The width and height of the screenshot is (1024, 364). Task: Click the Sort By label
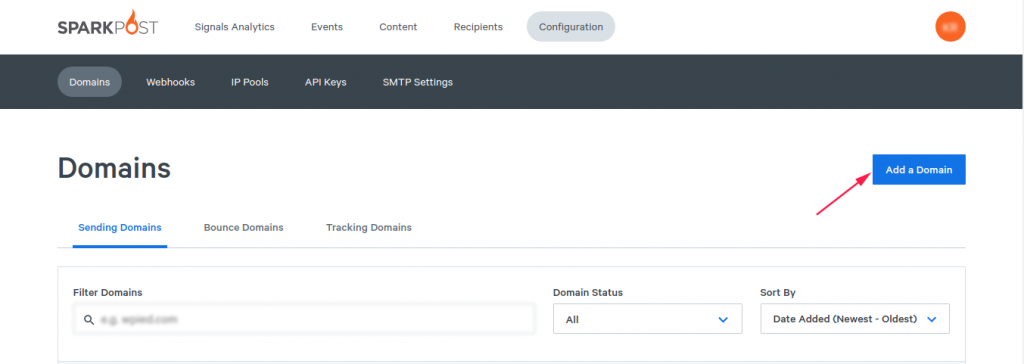pyautogui.click(x=778, y=292)
